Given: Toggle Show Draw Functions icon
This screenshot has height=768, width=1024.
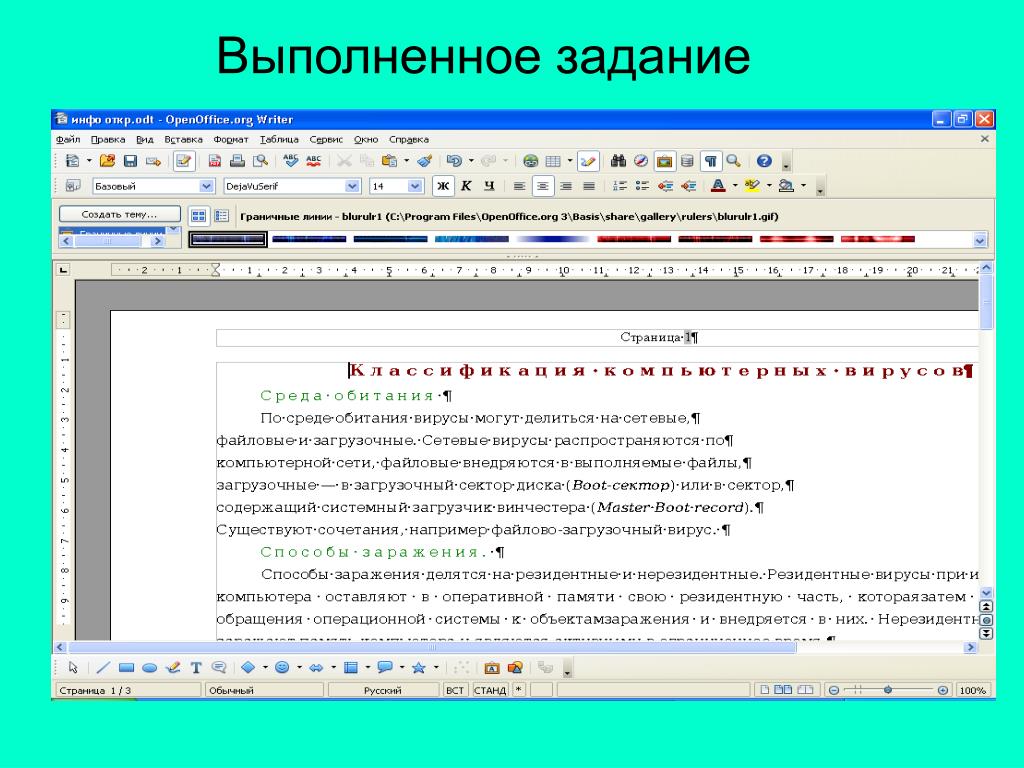Looking at the screenshot, I should pyautogui.click(x=587, y=161).
